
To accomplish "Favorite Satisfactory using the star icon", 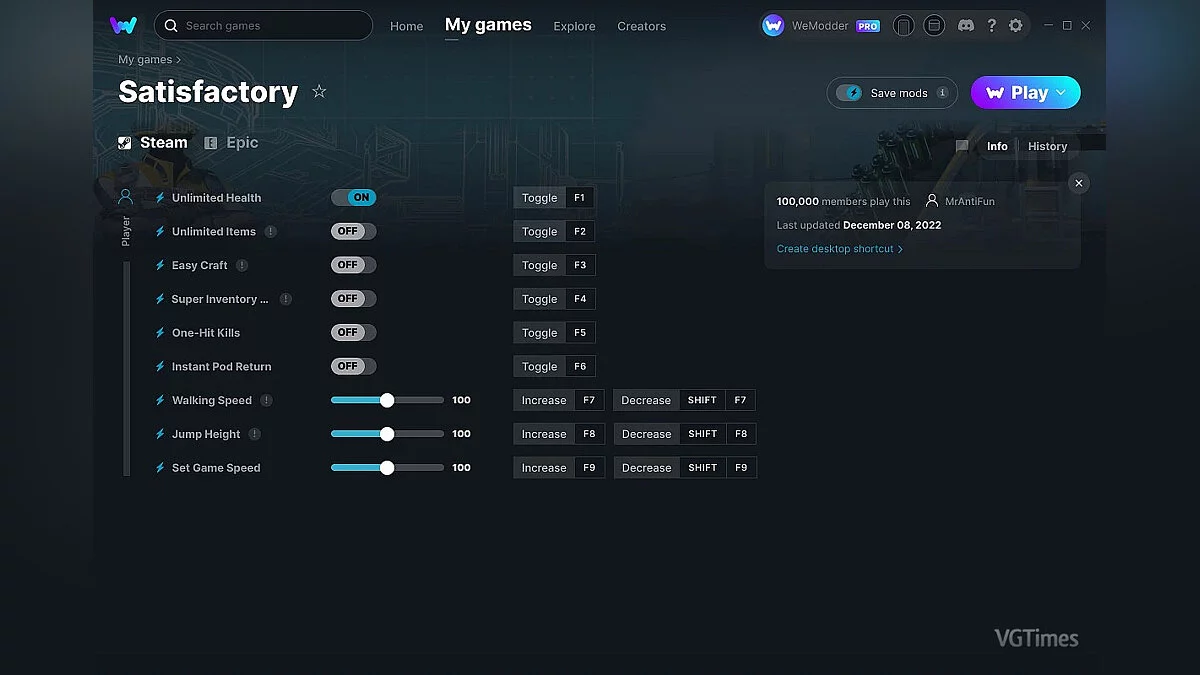I will pyautogui.click(x=319, y=91).
